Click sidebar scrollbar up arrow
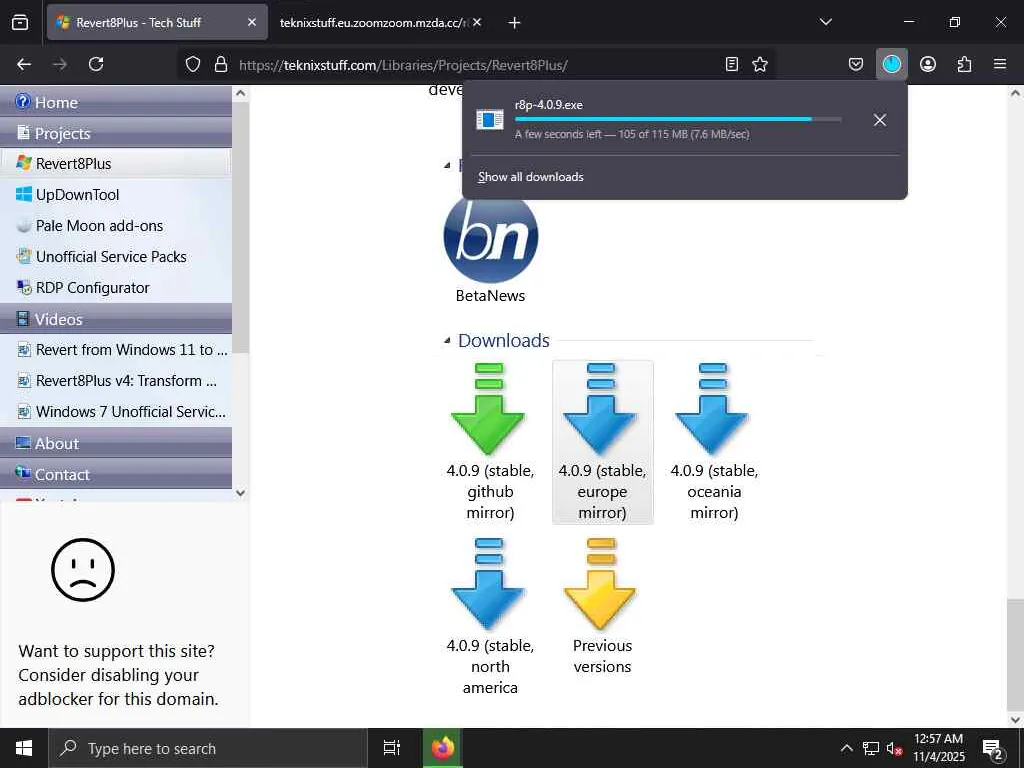1024x768 pixels. click(x=240, y=93)
